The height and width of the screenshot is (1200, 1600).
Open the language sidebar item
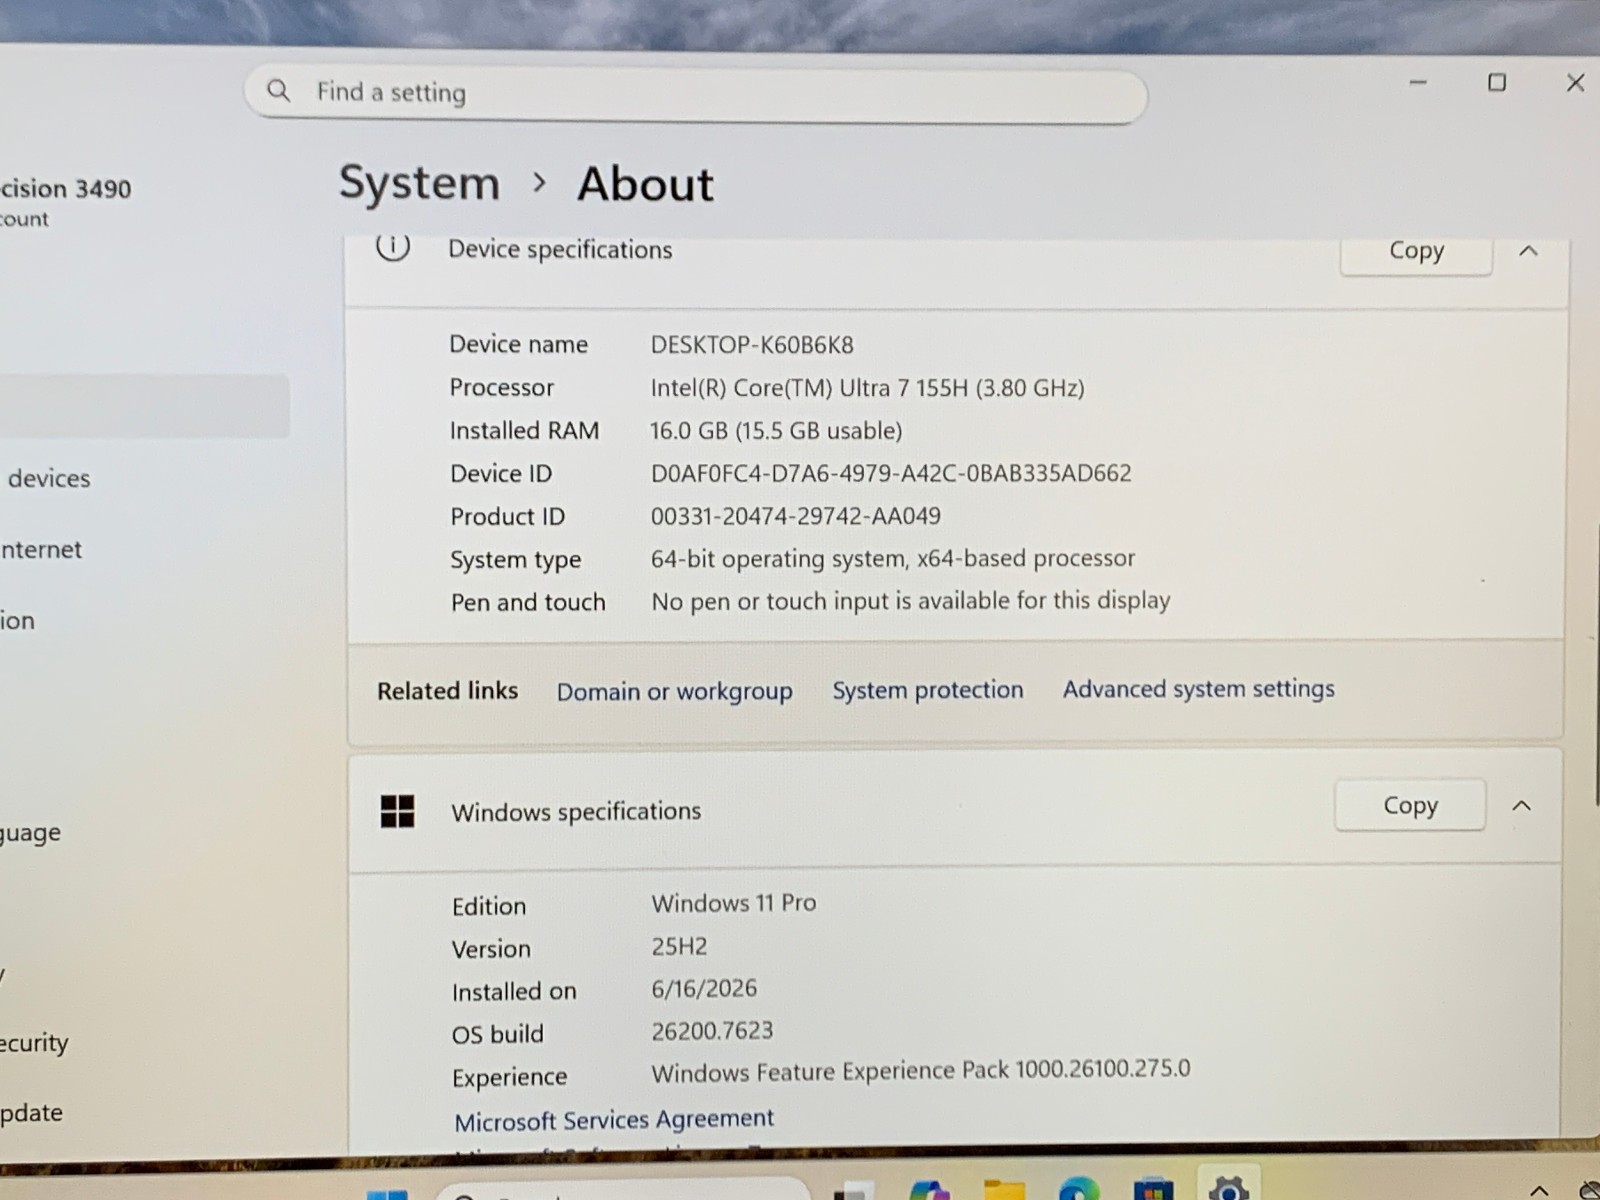tap(30, 833)
